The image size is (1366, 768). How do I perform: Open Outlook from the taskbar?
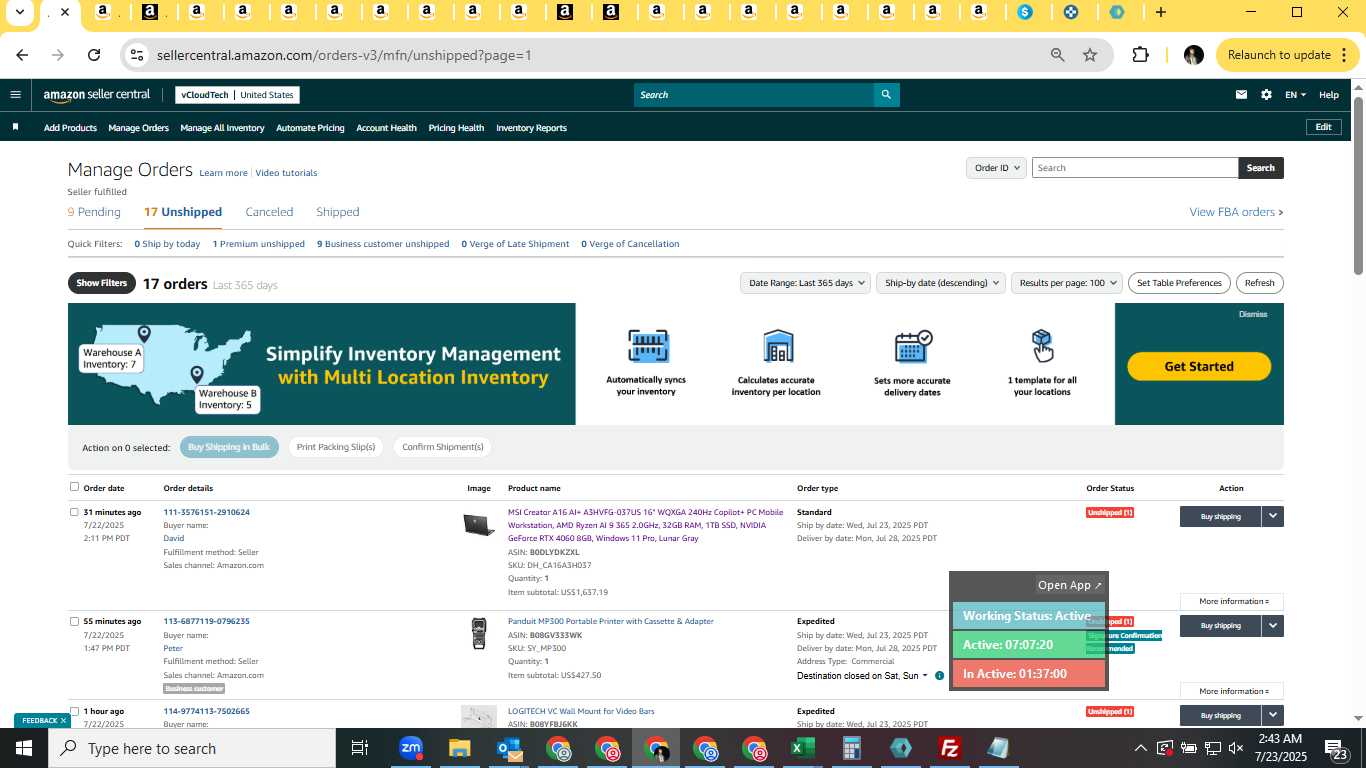pos(509,748)
